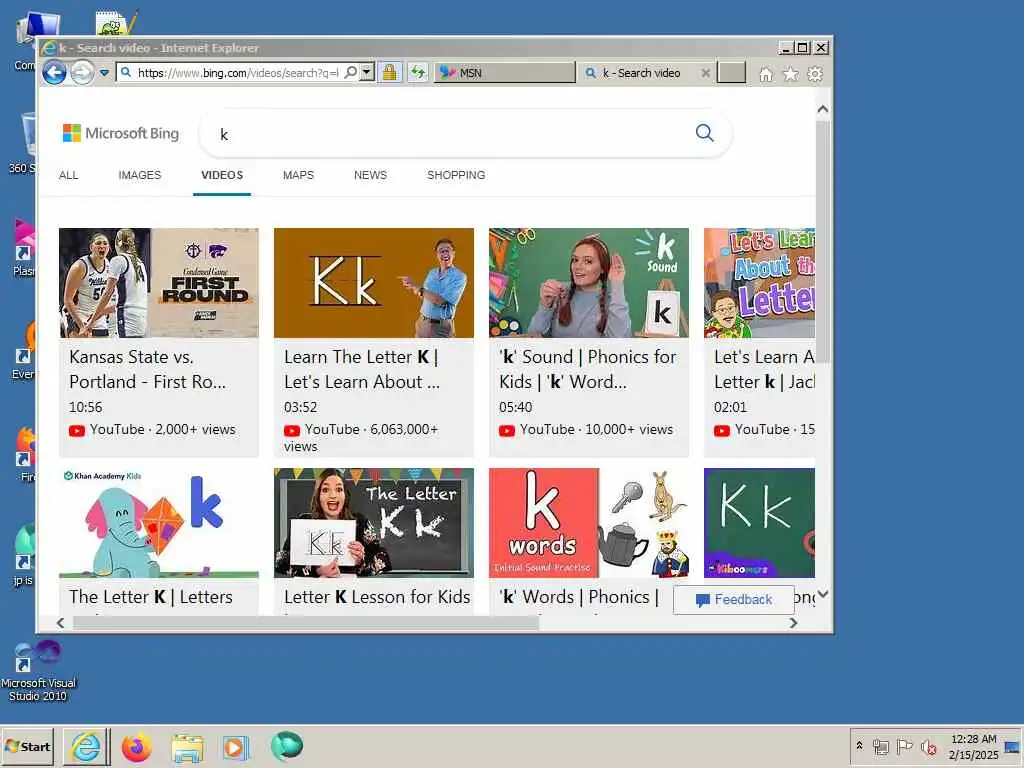
Task: Click the Microsoft Bing logo
Action: point(121,133)
